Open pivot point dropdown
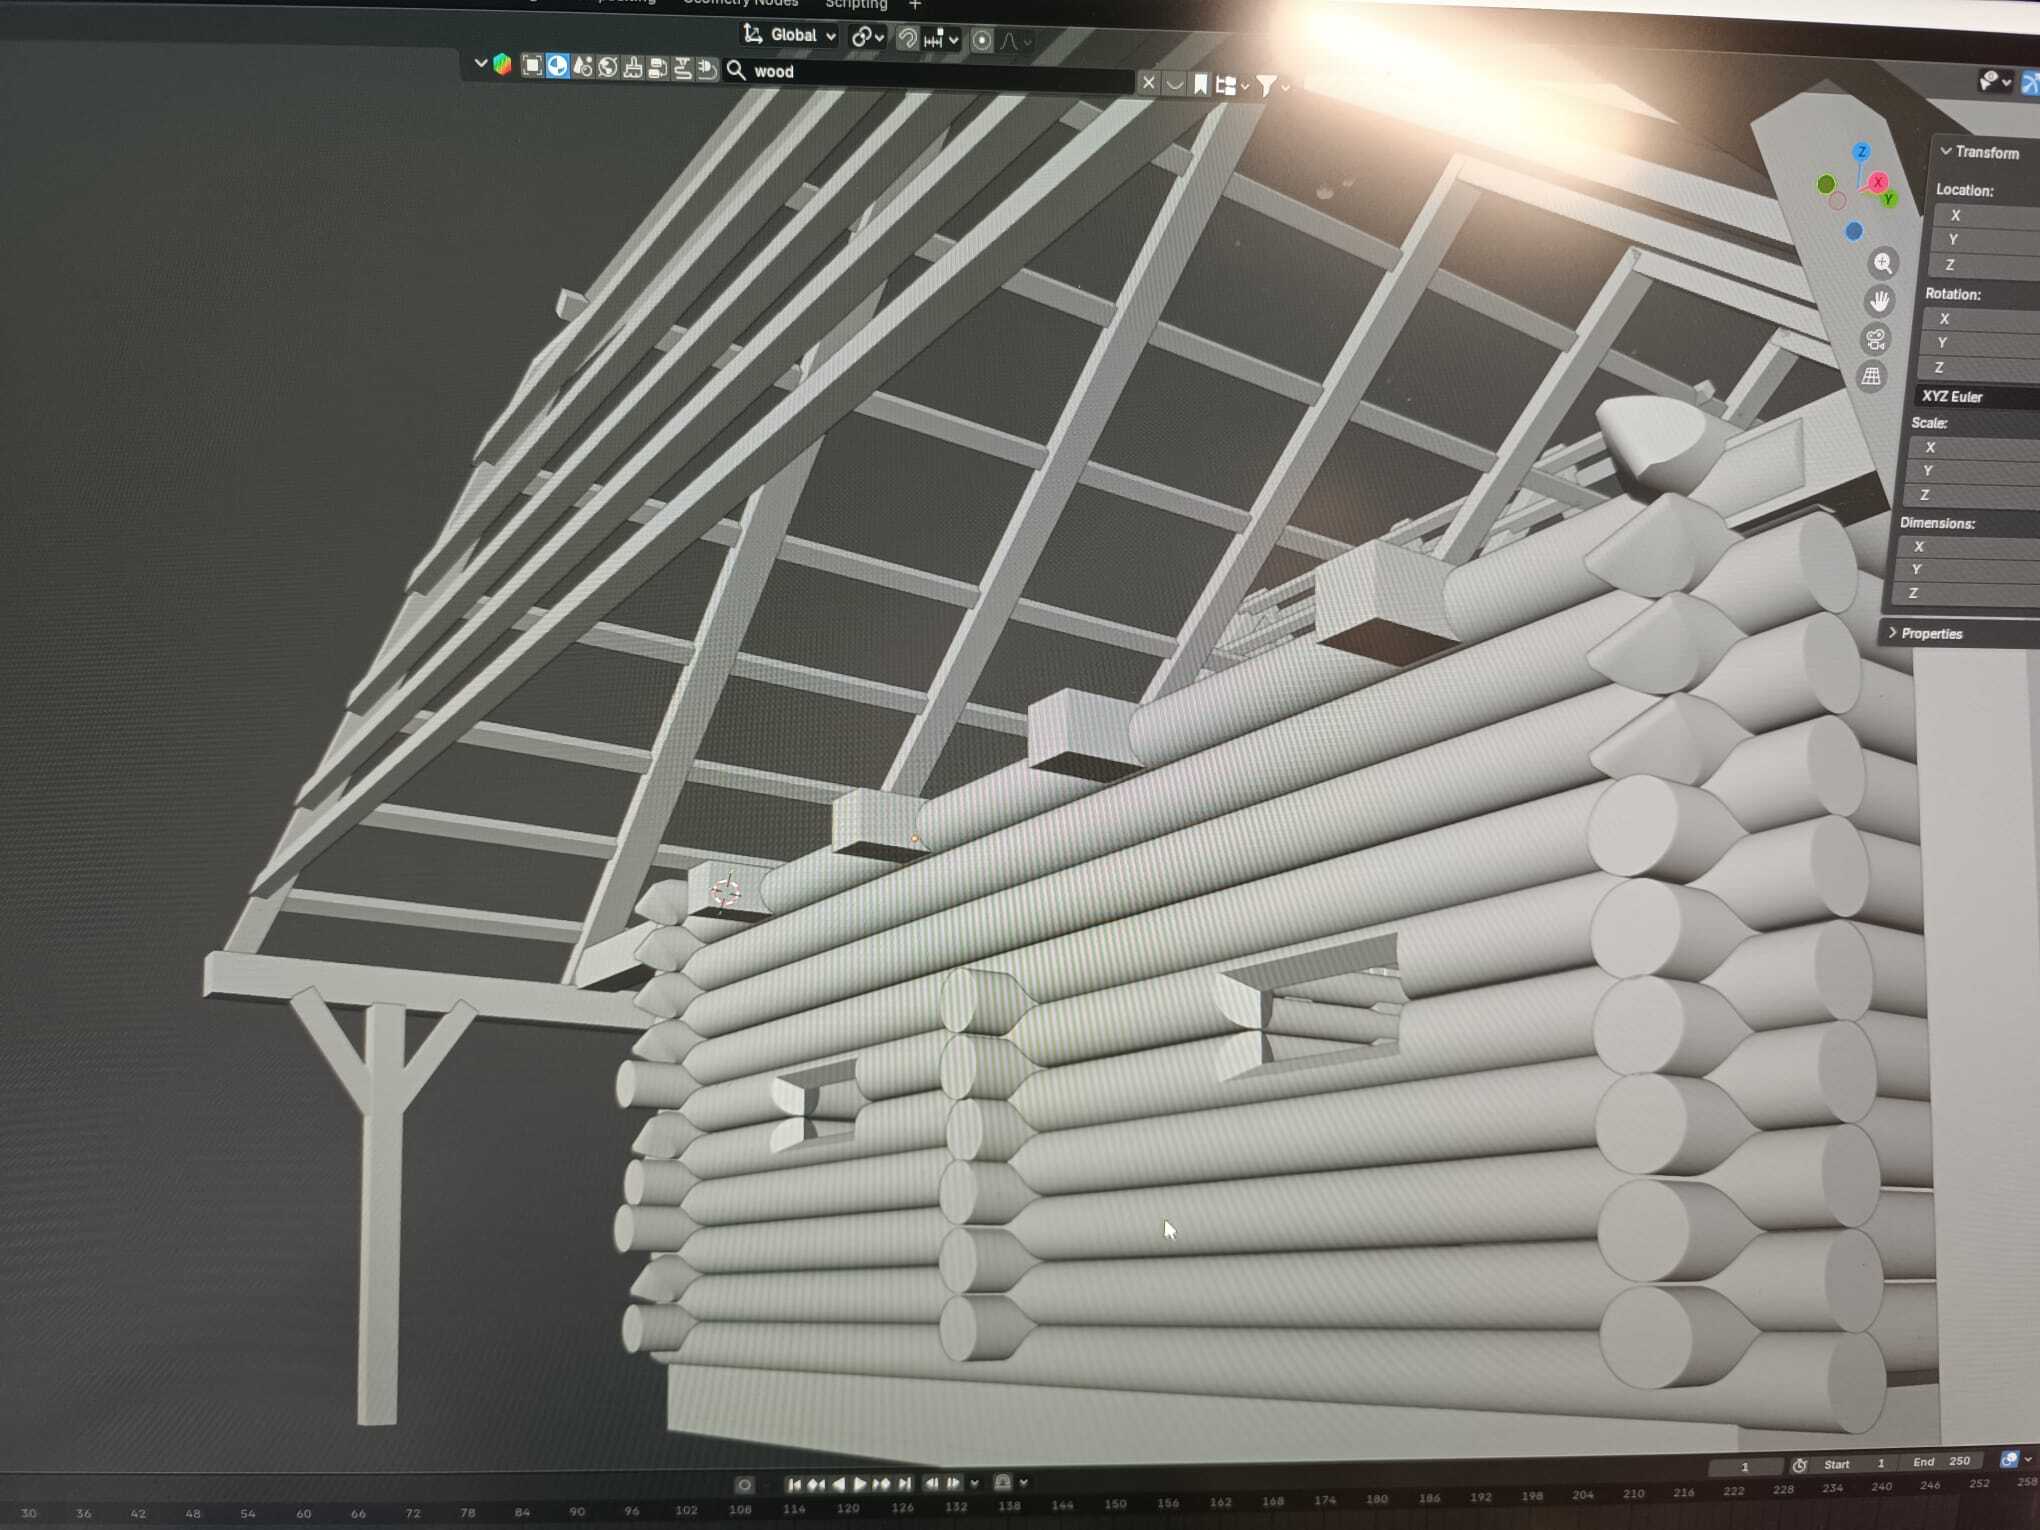The image size is (2040, 1530). click(866, 38)
